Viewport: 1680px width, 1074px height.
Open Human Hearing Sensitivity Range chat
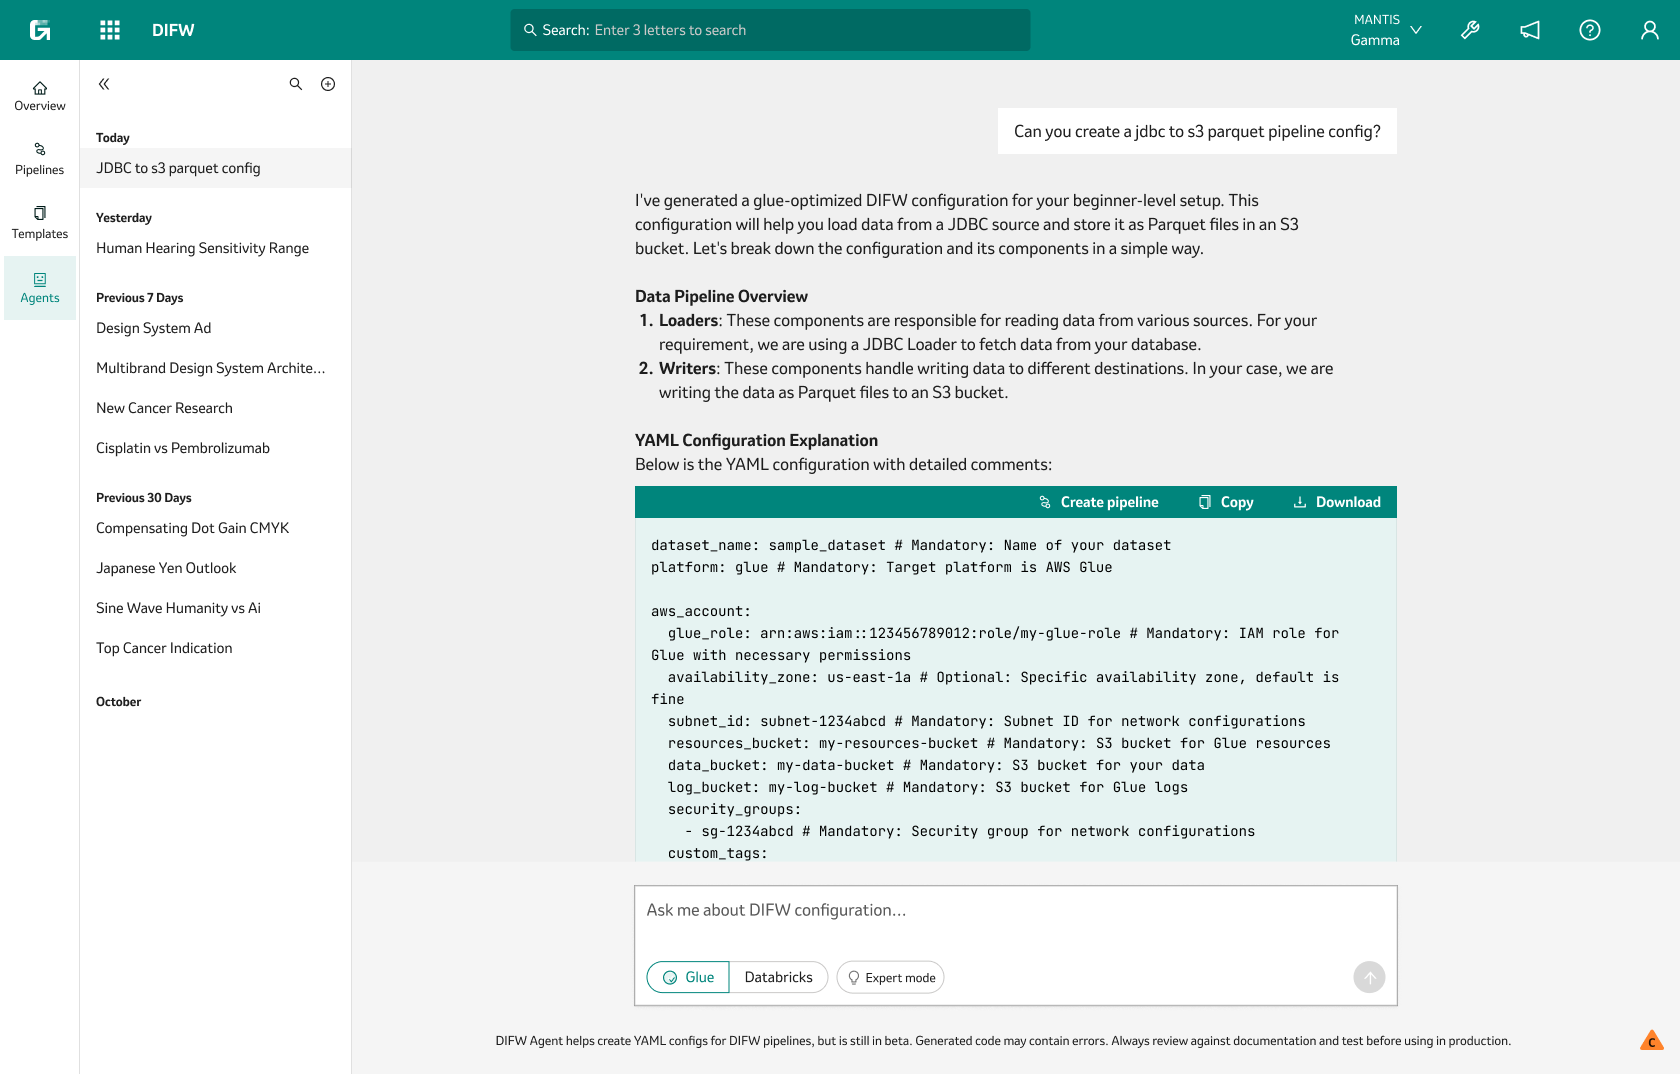coord(215,248)
